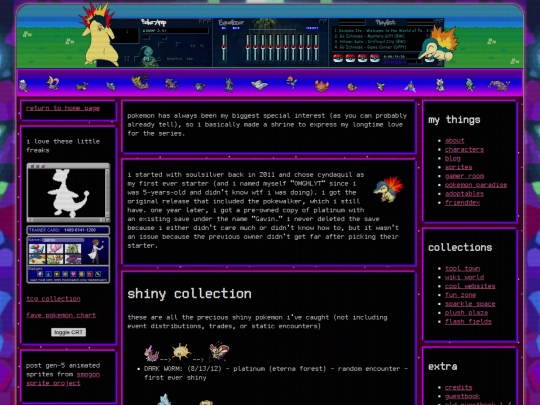Visit the flash fields link
This screenshot has width=540, height=405.
click(468, 322)
